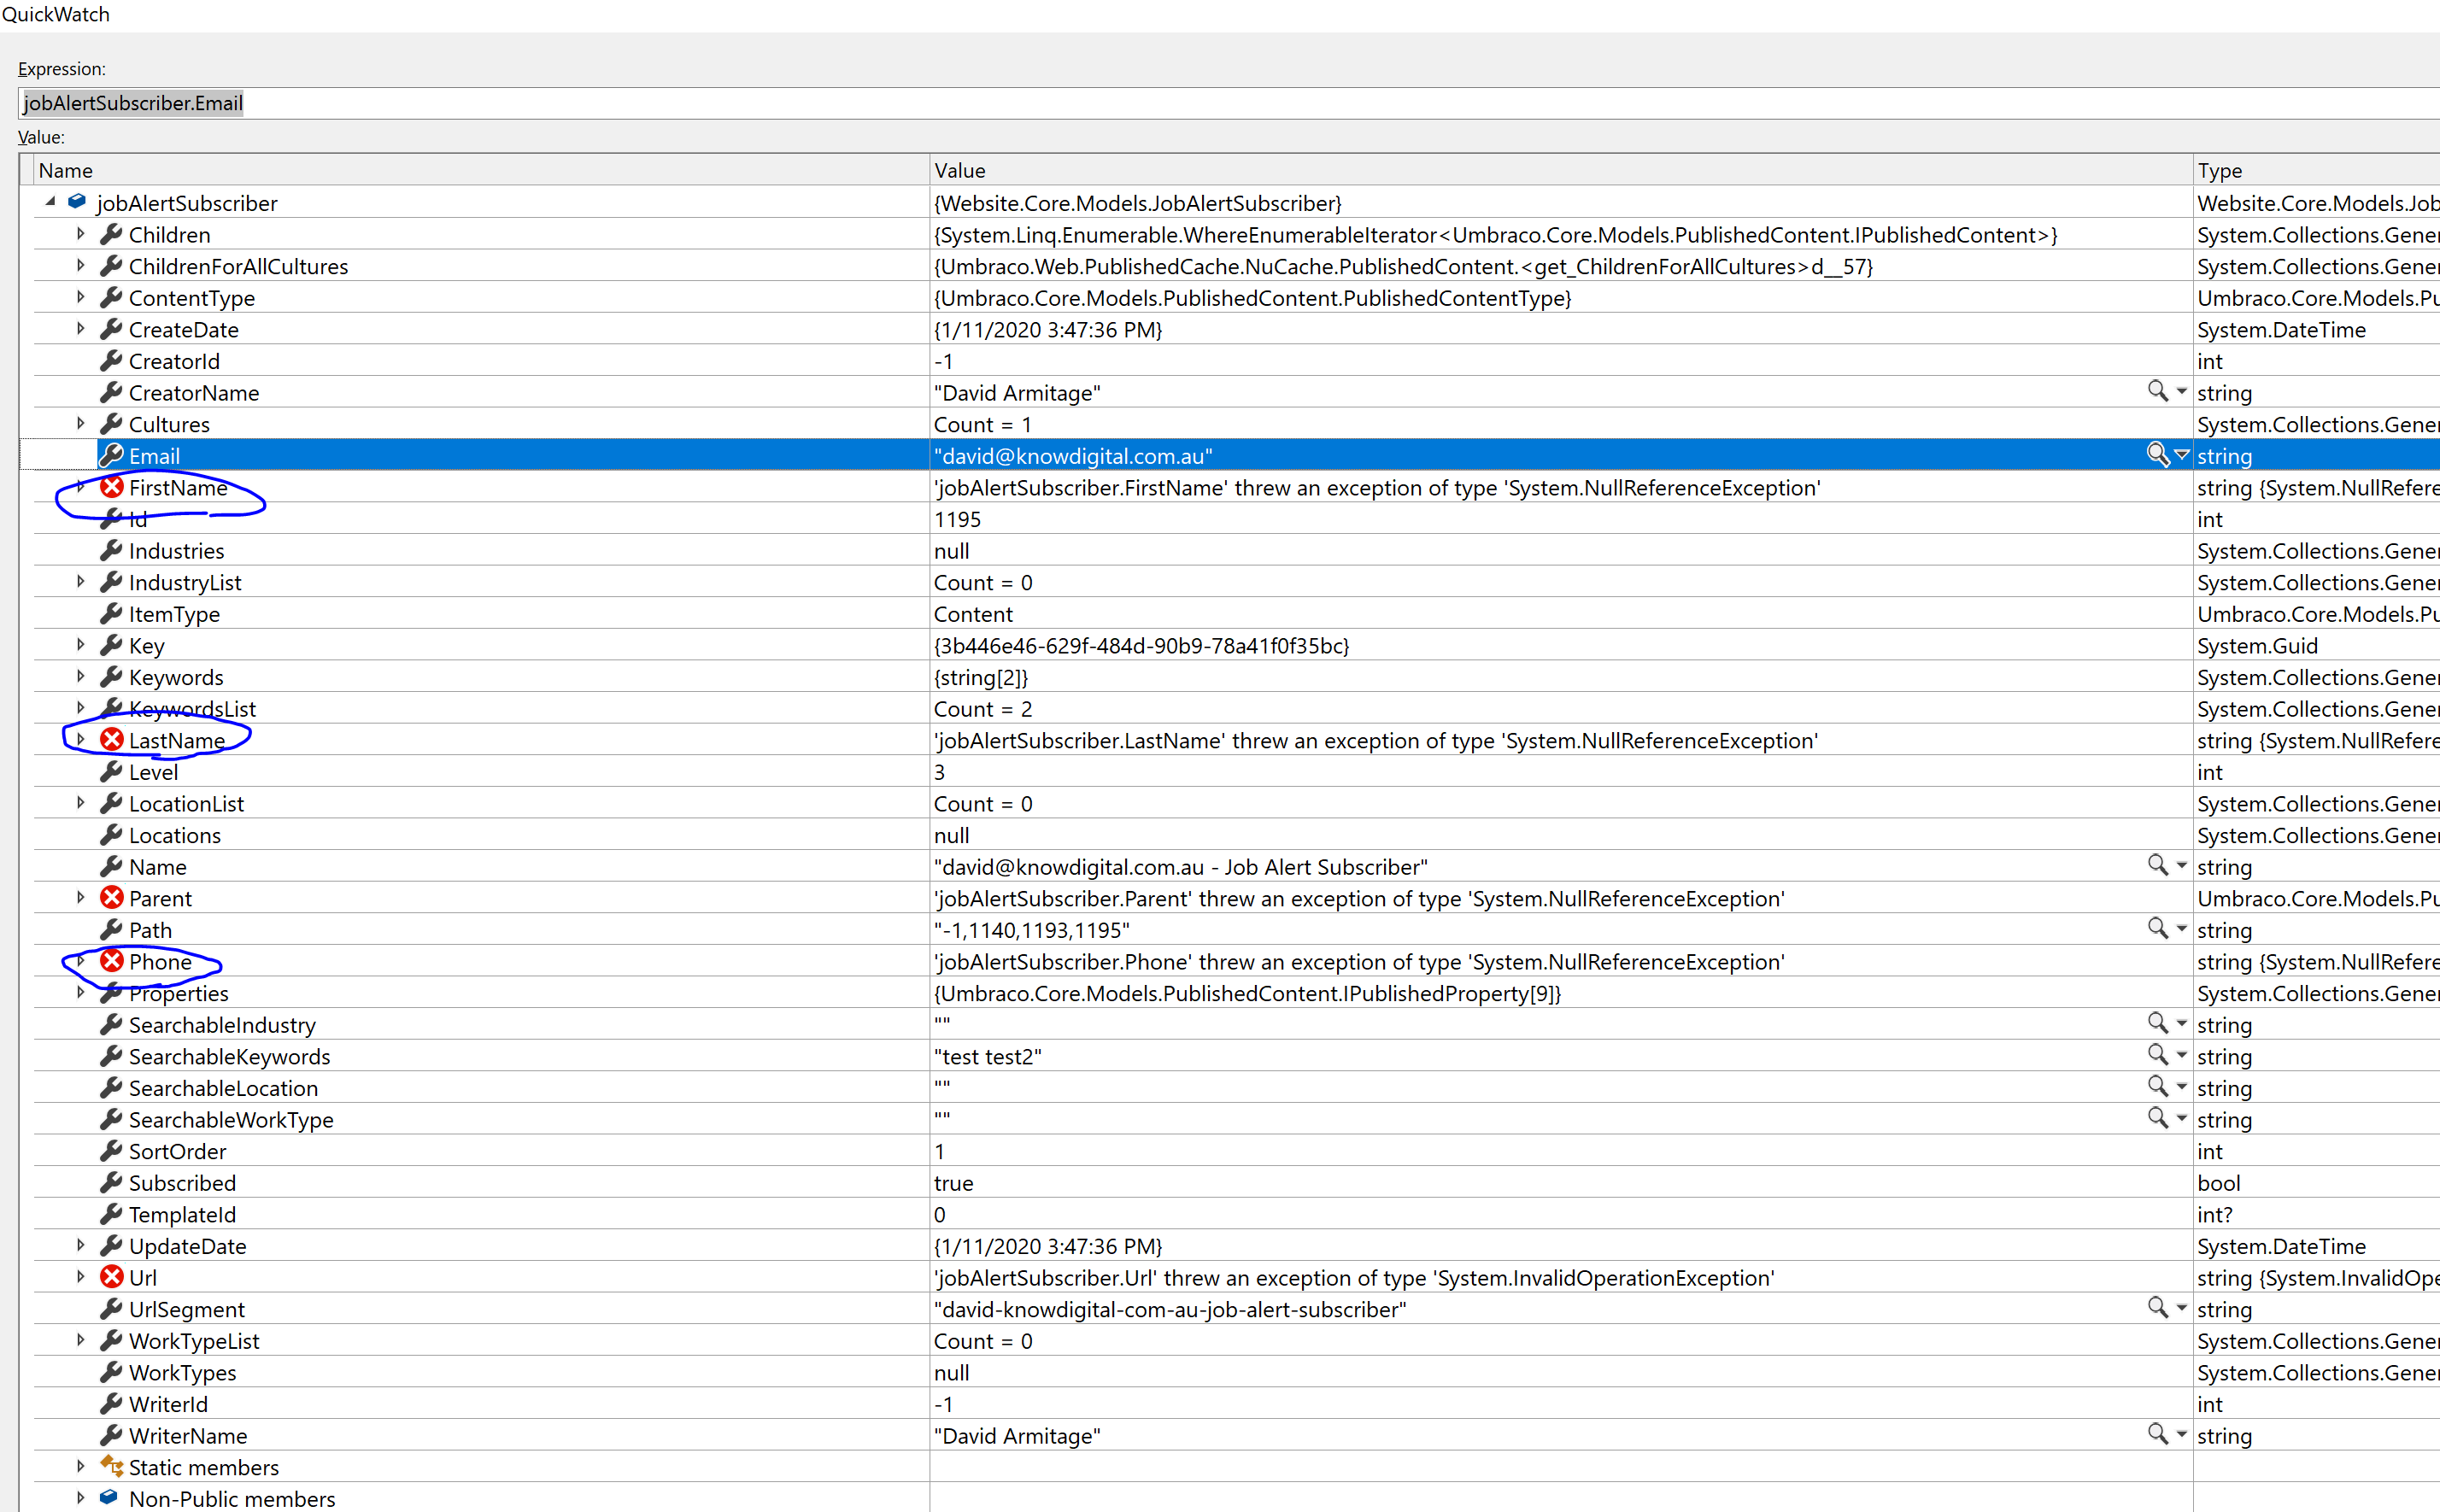
Task: Expand Non-Public members node
Action: [81, 1499]
